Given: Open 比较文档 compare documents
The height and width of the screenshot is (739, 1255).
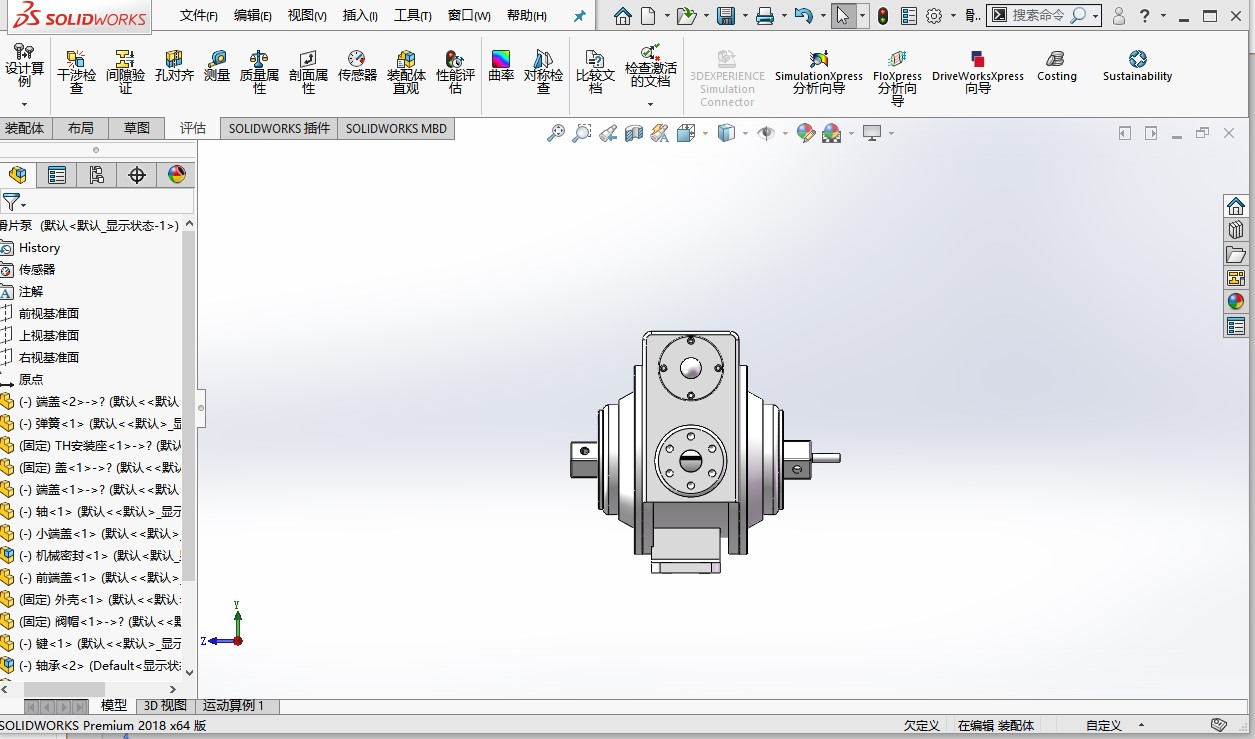Looking at the screenshot, I should pos(595,72).
